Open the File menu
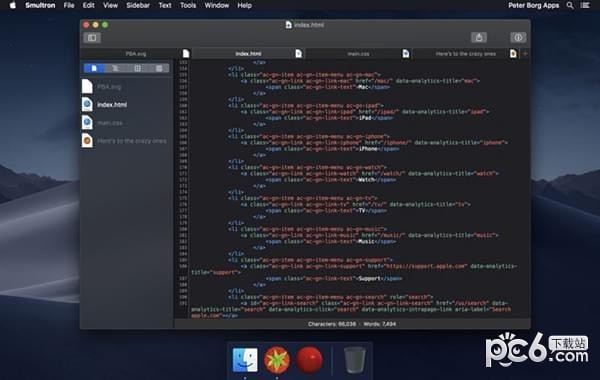The image size is (600, 380). 69,5
